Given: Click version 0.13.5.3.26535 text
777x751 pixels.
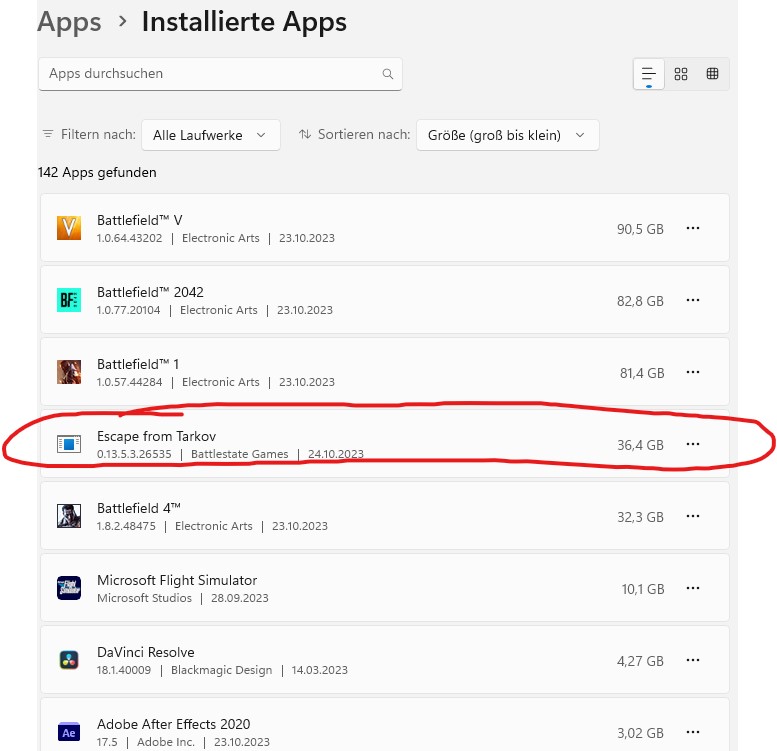Looking at the screenshot, I should [134, 454].
